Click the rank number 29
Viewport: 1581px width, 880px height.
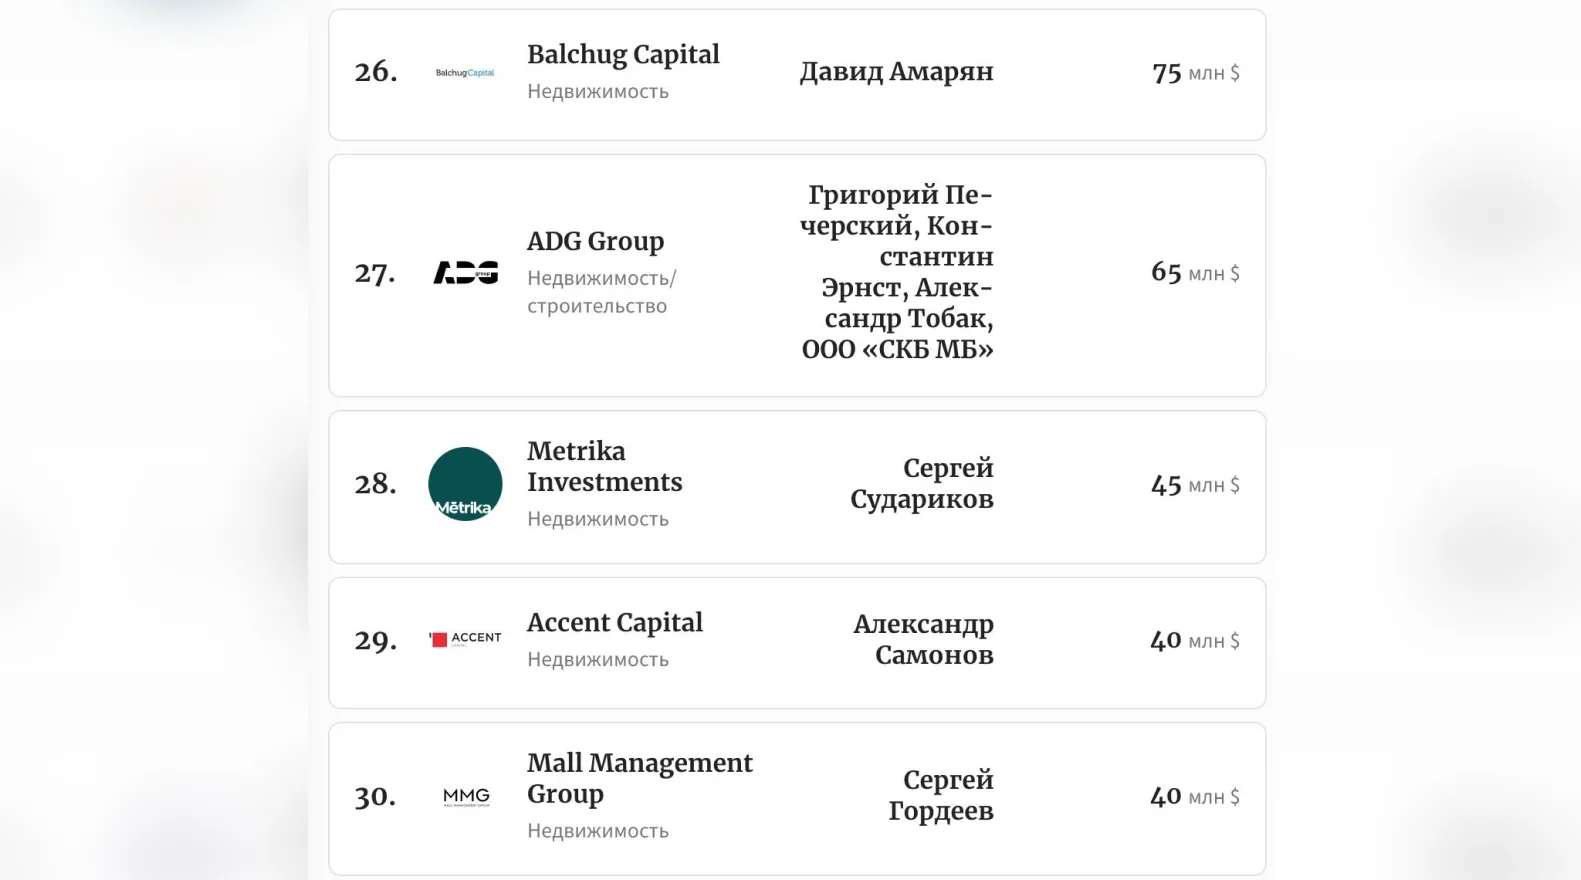point(375,640)
